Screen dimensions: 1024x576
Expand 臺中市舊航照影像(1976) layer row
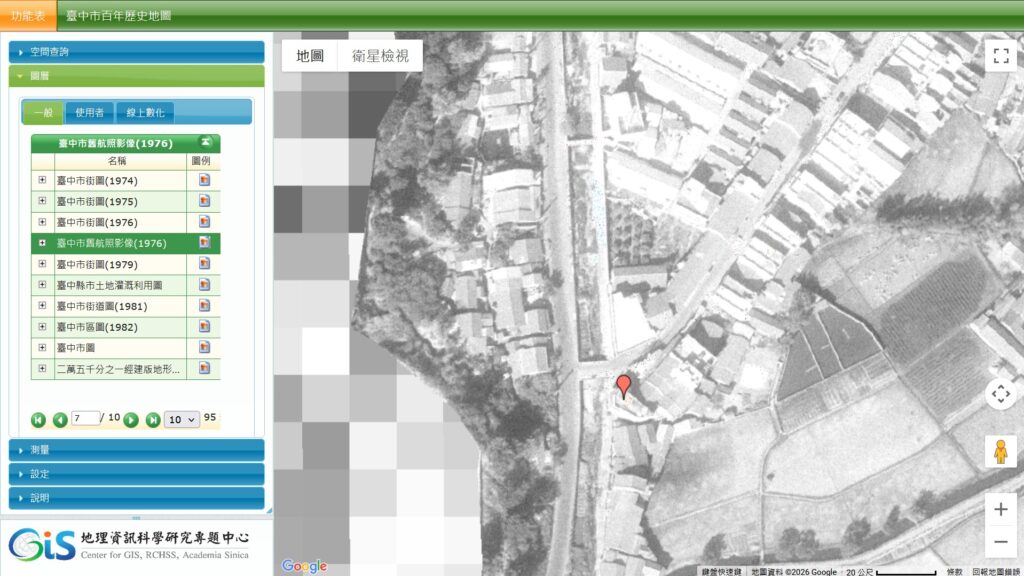42,242
